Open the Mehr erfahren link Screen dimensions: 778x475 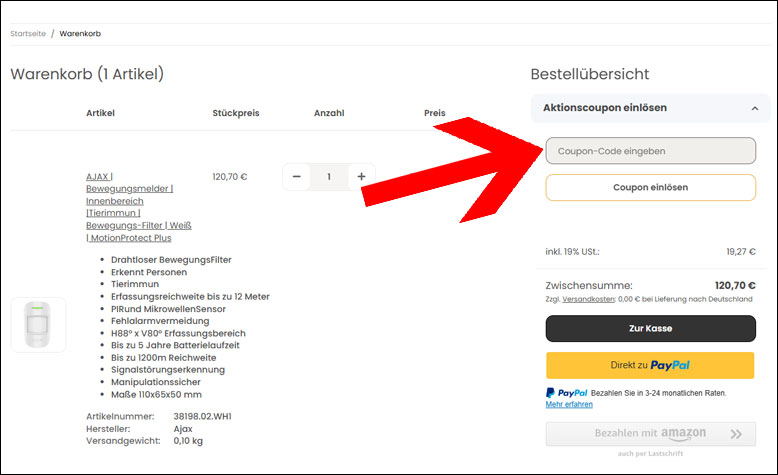(x=569, y=405)
